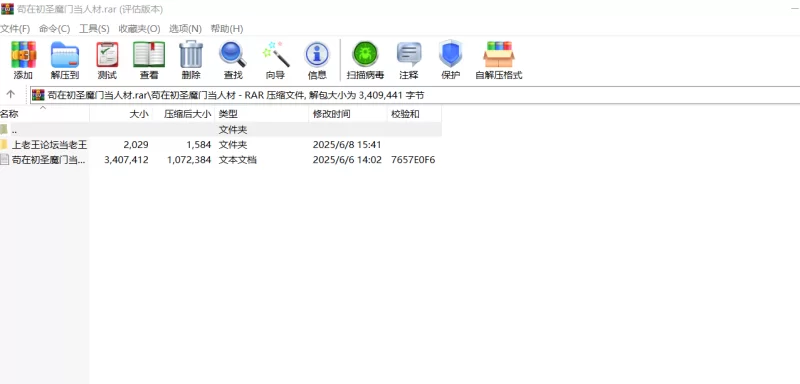Open the 帮助(H) menu
Image resolution: width=800 pixels, height=384 pixels.
[227, 29]
